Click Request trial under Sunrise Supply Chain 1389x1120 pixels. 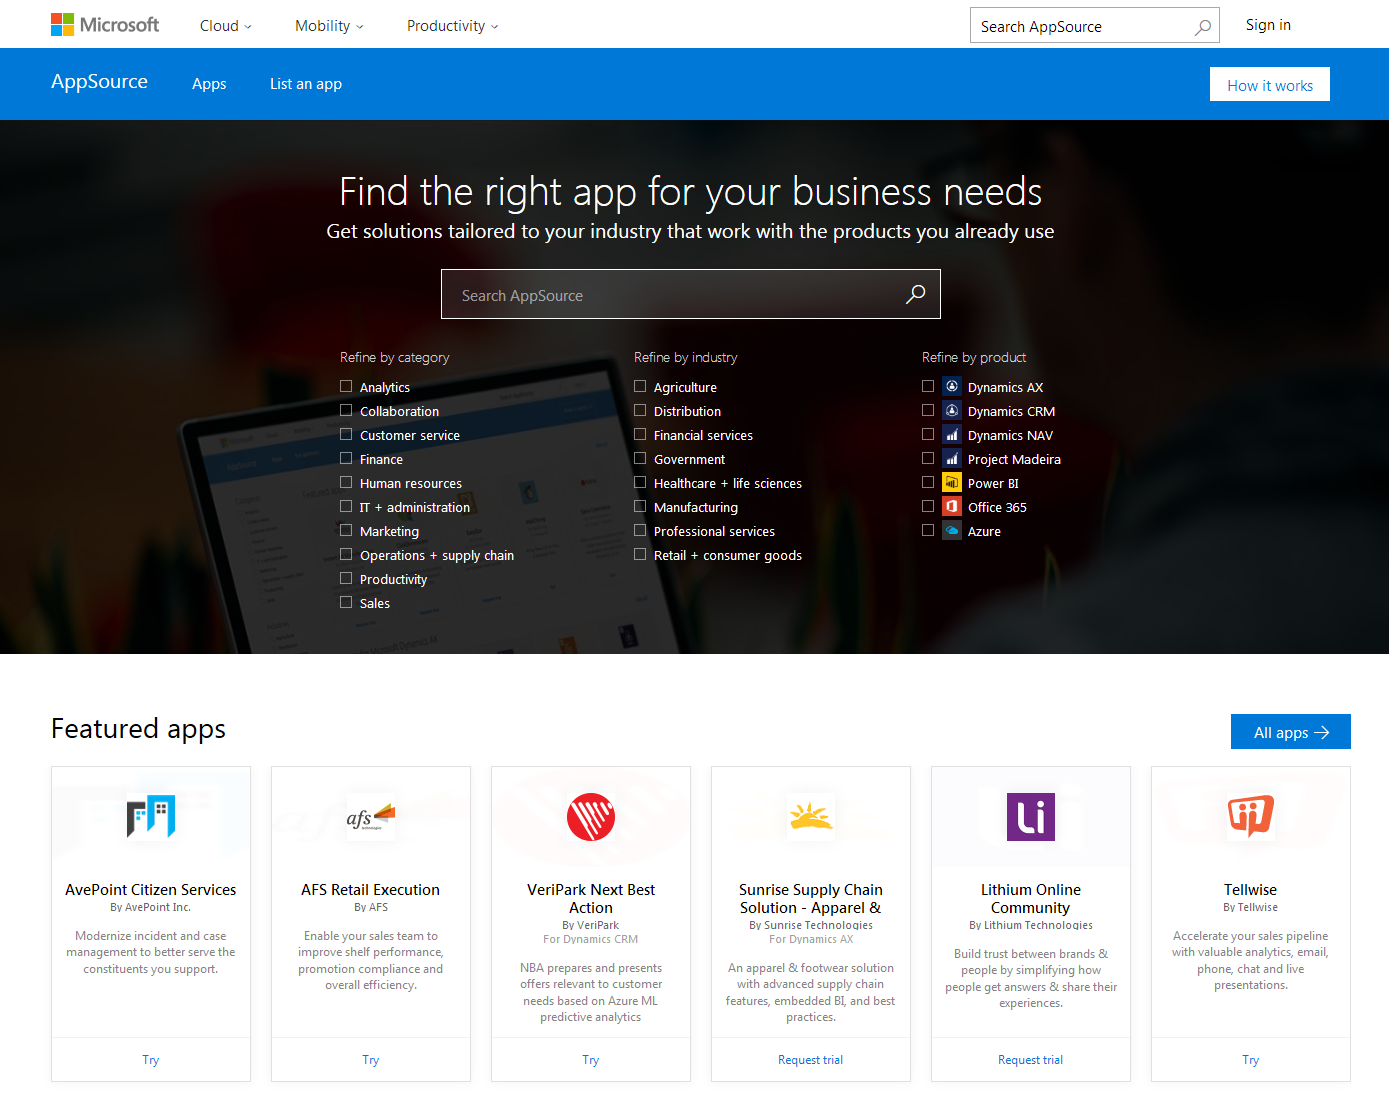pos(811,1060)
